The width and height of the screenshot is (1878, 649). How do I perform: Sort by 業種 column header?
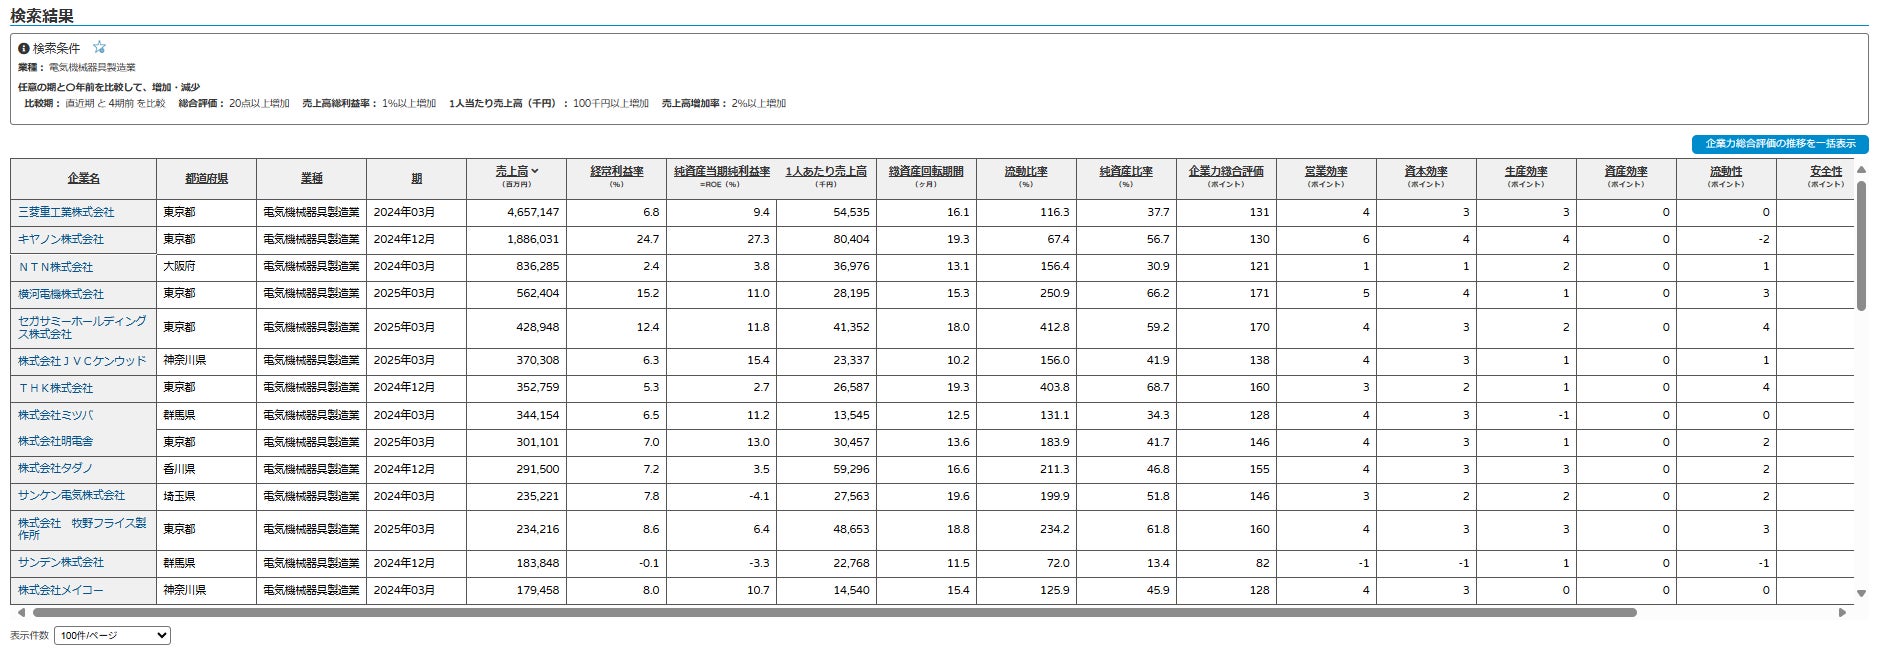click(x=311, y=178)
